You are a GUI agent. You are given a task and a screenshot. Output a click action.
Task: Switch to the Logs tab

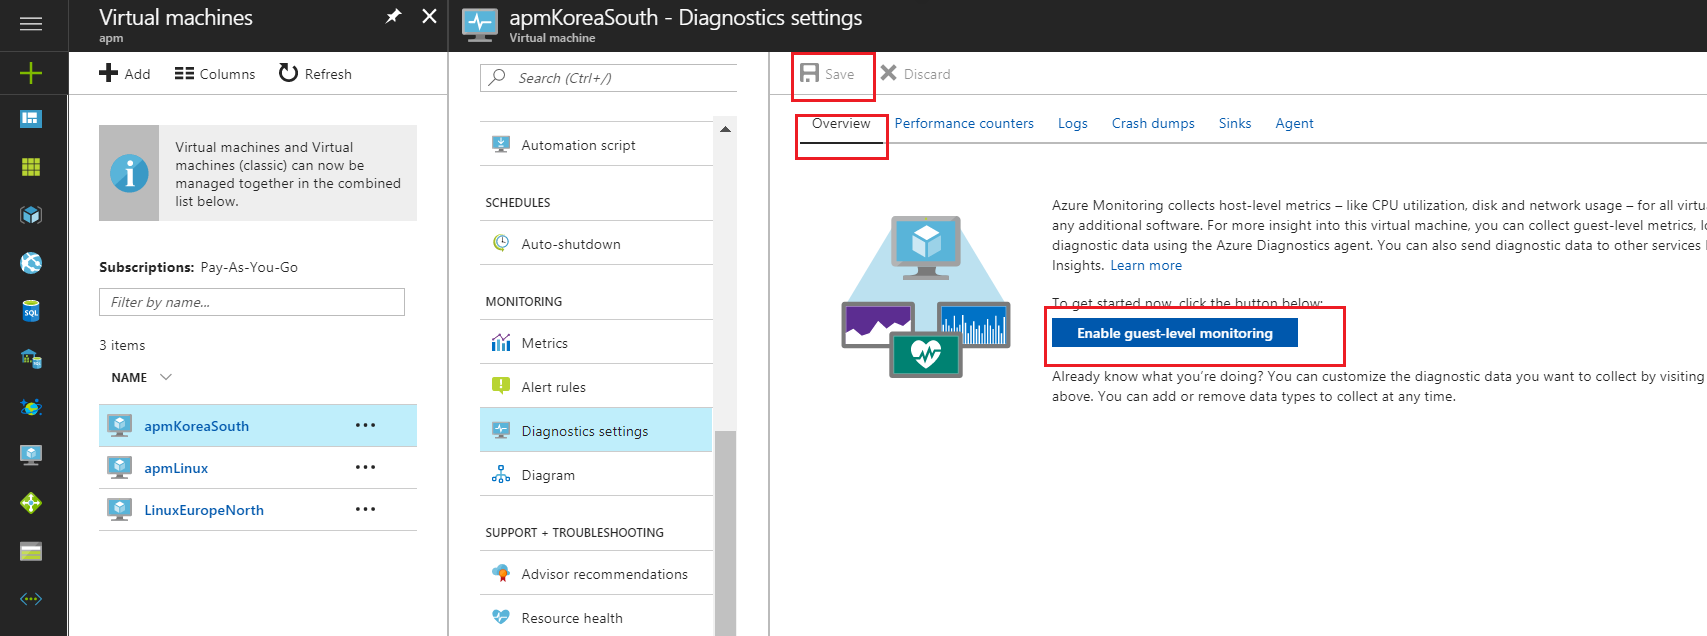pos(1073,123)
